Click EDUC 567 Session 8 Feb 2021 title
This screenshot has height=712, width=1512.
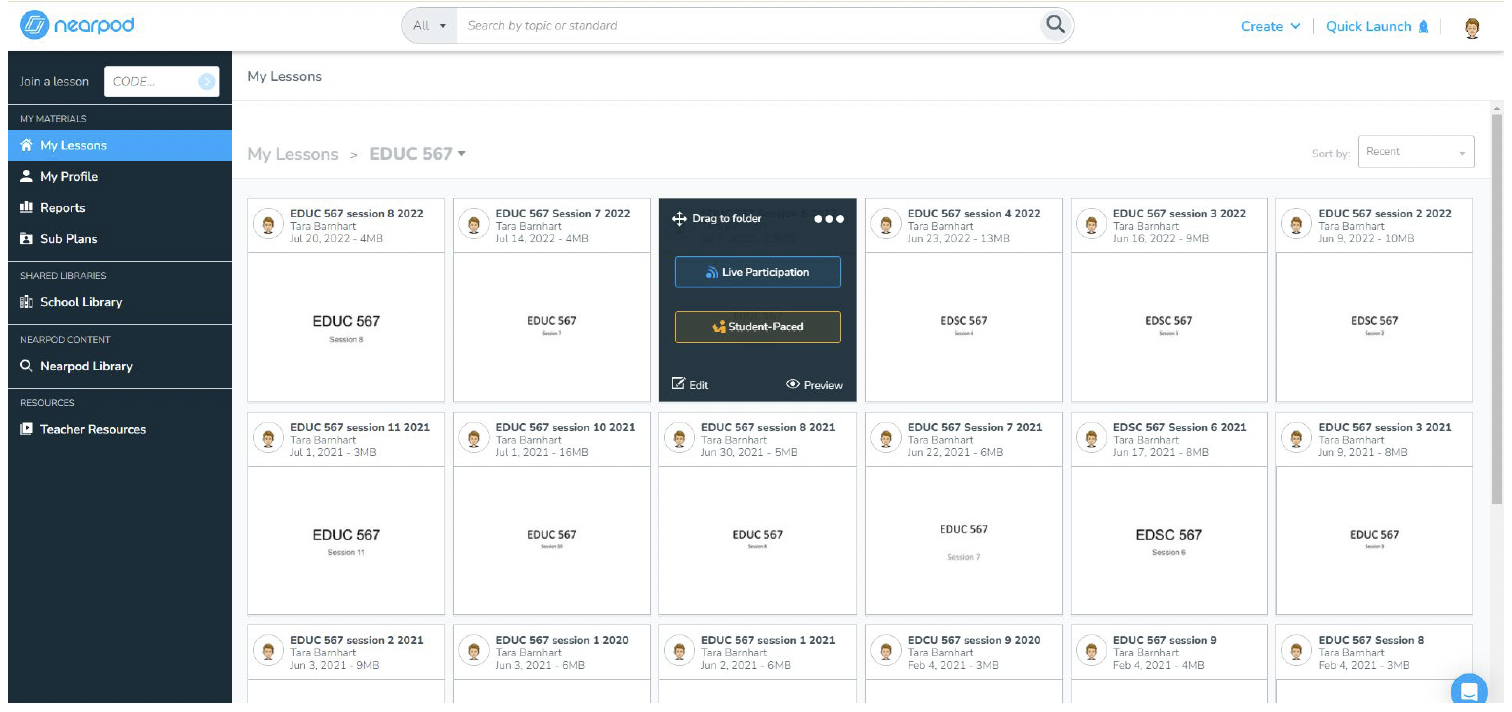[x=1371, y=640]
